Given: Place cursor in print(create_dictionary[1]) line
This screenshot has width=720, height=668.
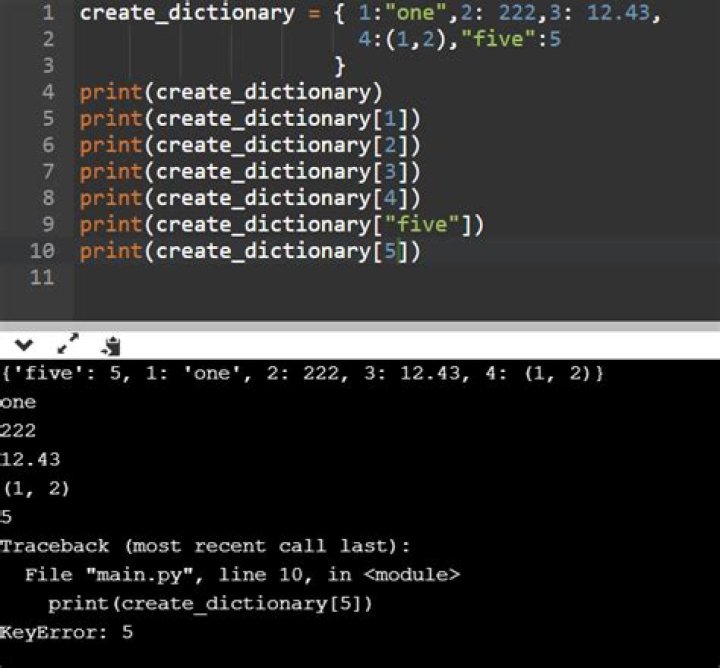Looking at the screenshot, I should coord(250,119).
